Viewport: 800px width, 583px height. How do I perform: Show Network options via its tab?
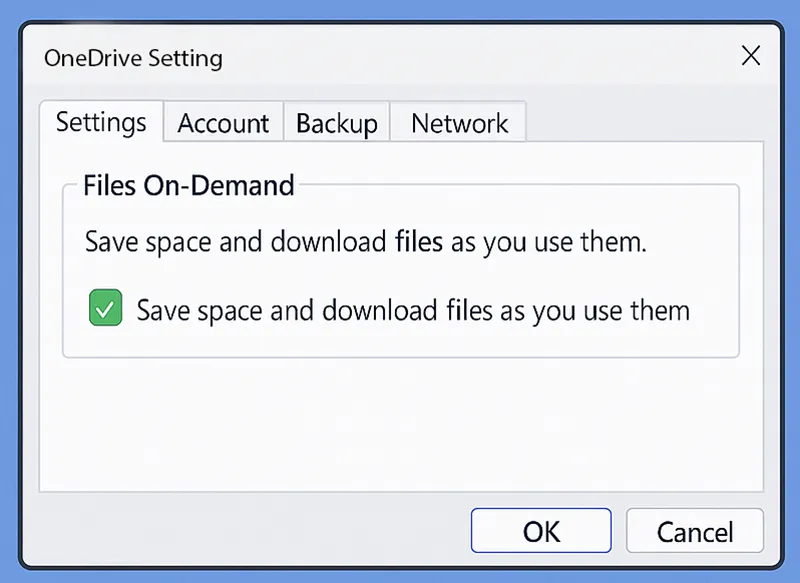coord(459,123)
